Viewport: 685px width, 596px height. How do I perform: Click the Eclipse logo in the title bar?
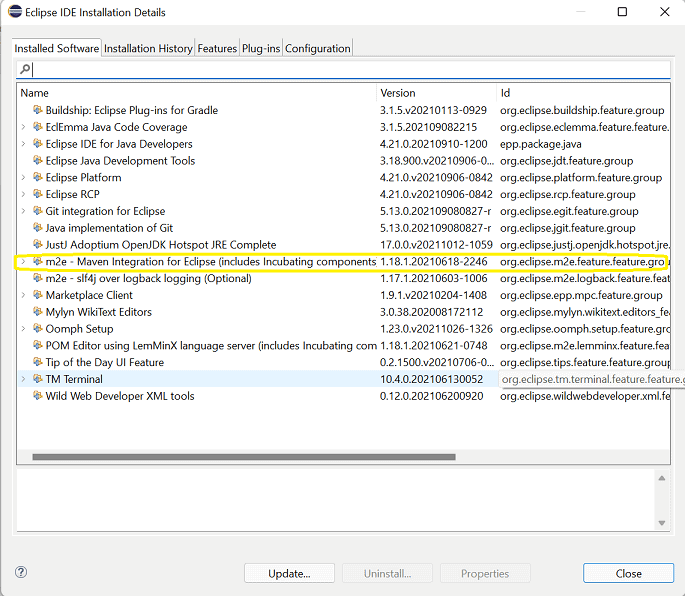coord(15,11)
